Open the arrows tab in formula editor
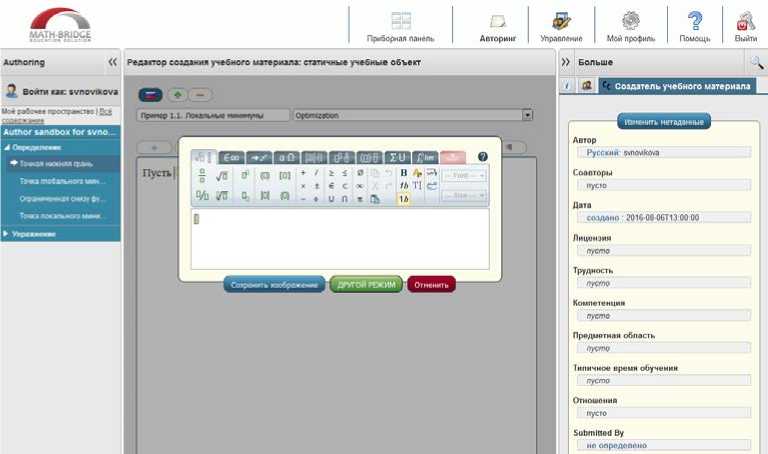Screen dimensions: 768x454 259,158
